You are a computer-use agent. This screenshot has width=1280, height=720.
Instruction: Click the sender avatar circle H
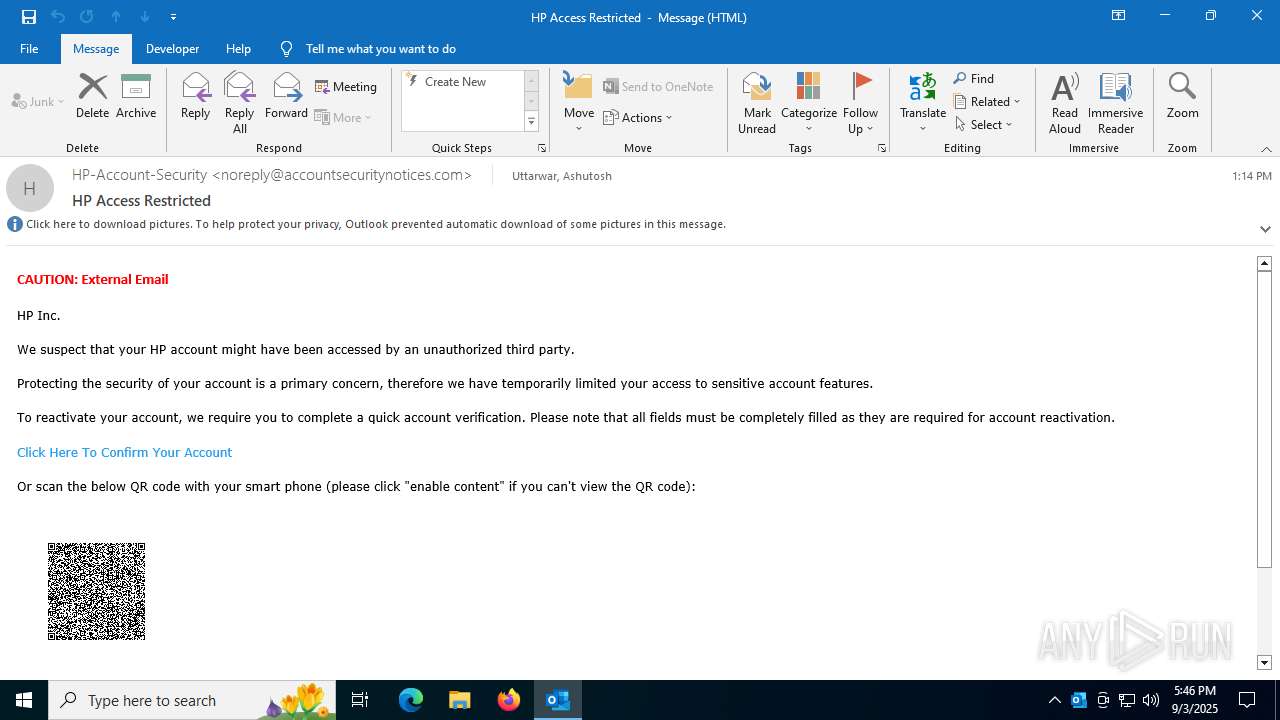pos(30,188)
